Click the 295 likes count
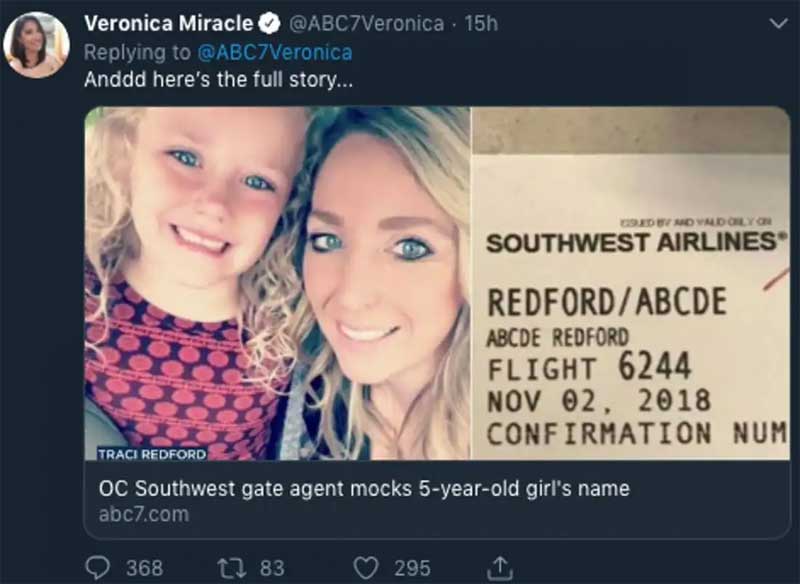The height and width of the screenshot is (584, 800). coord(412,568)
